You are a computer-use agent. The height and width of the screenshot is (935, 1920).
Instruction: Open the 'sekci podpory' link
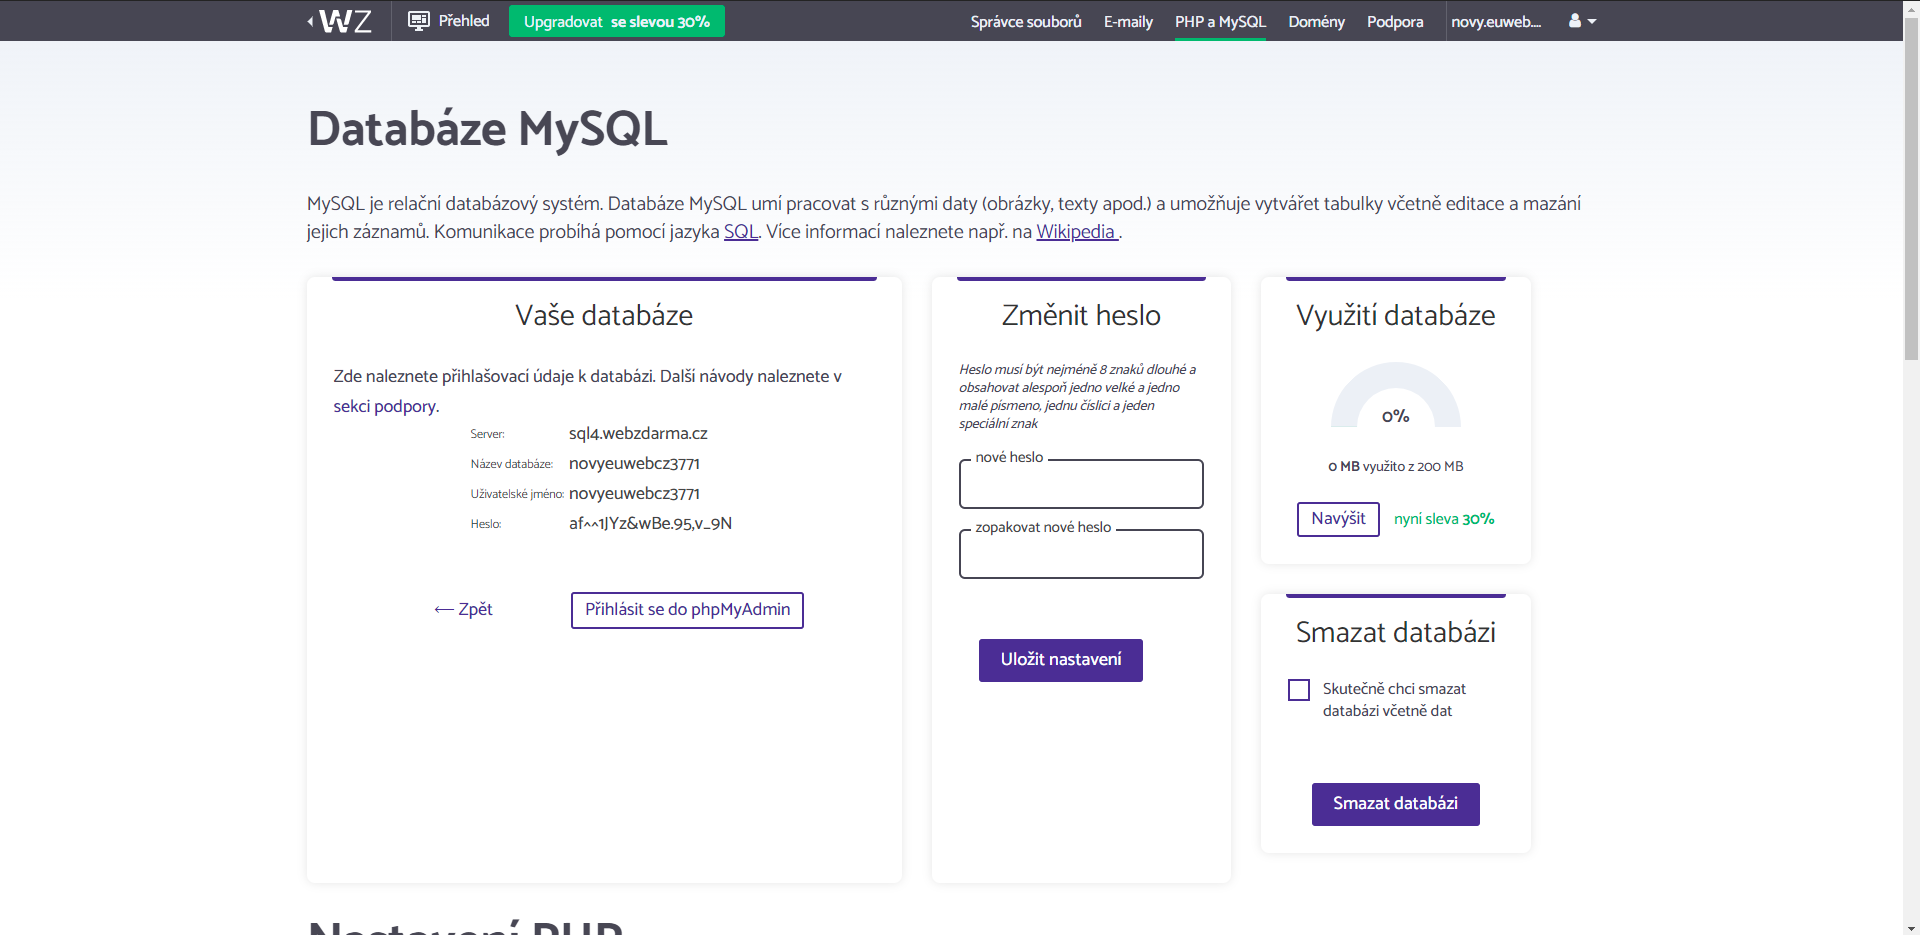click(x=385, y=406)
